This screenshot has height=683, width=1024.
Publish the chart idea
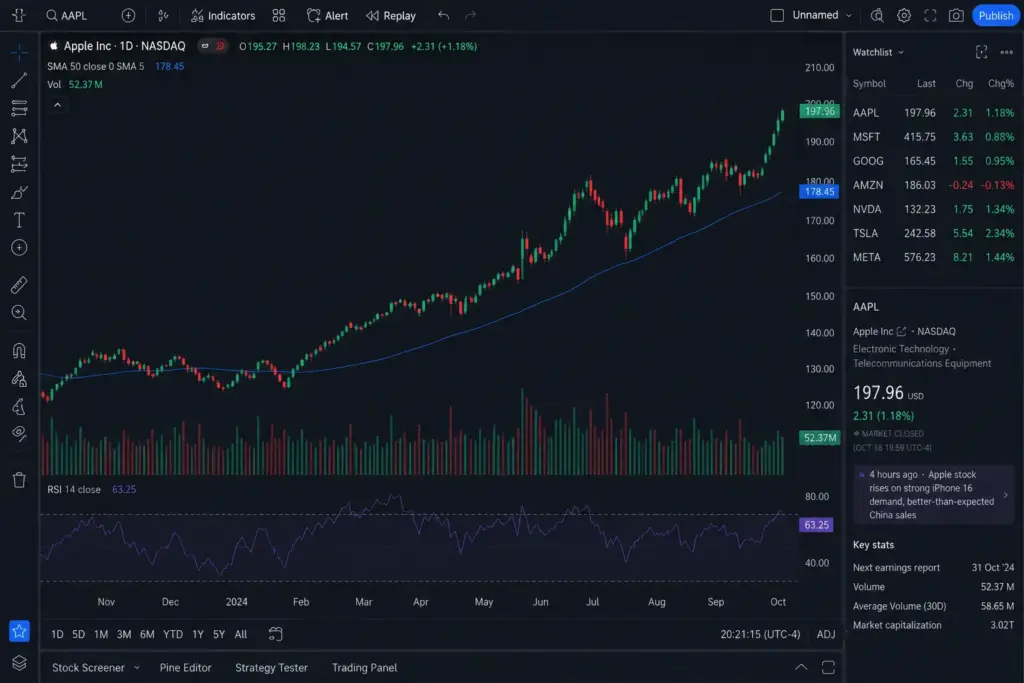995,16
